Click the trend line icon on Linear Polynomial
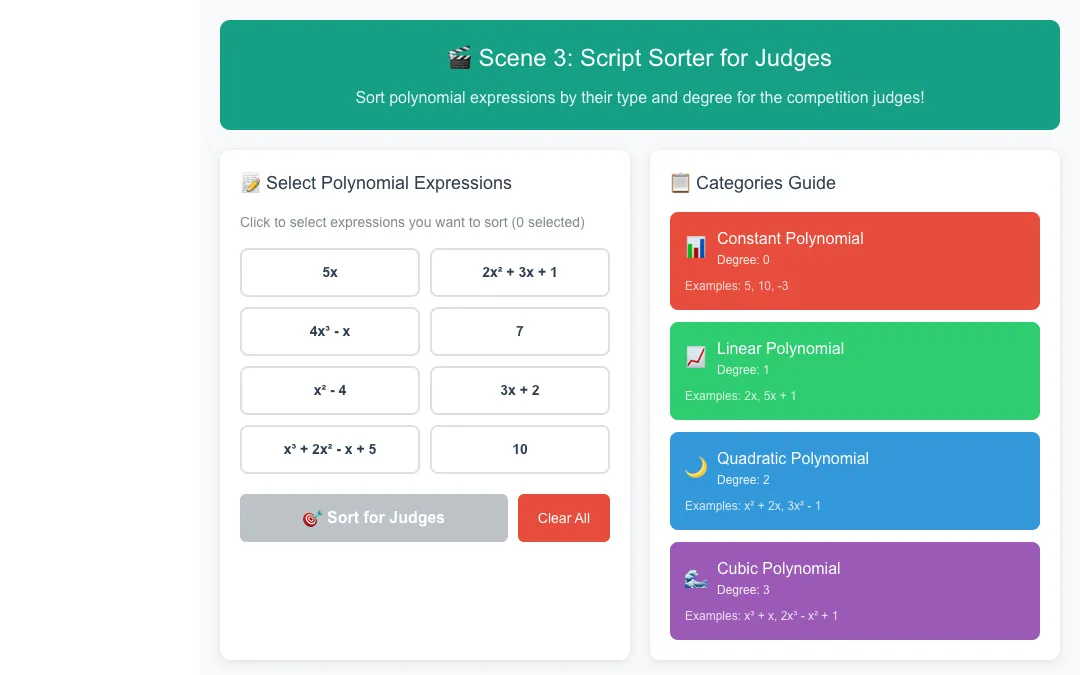The height and width of the screenshot is (675, 1080). 696,357
